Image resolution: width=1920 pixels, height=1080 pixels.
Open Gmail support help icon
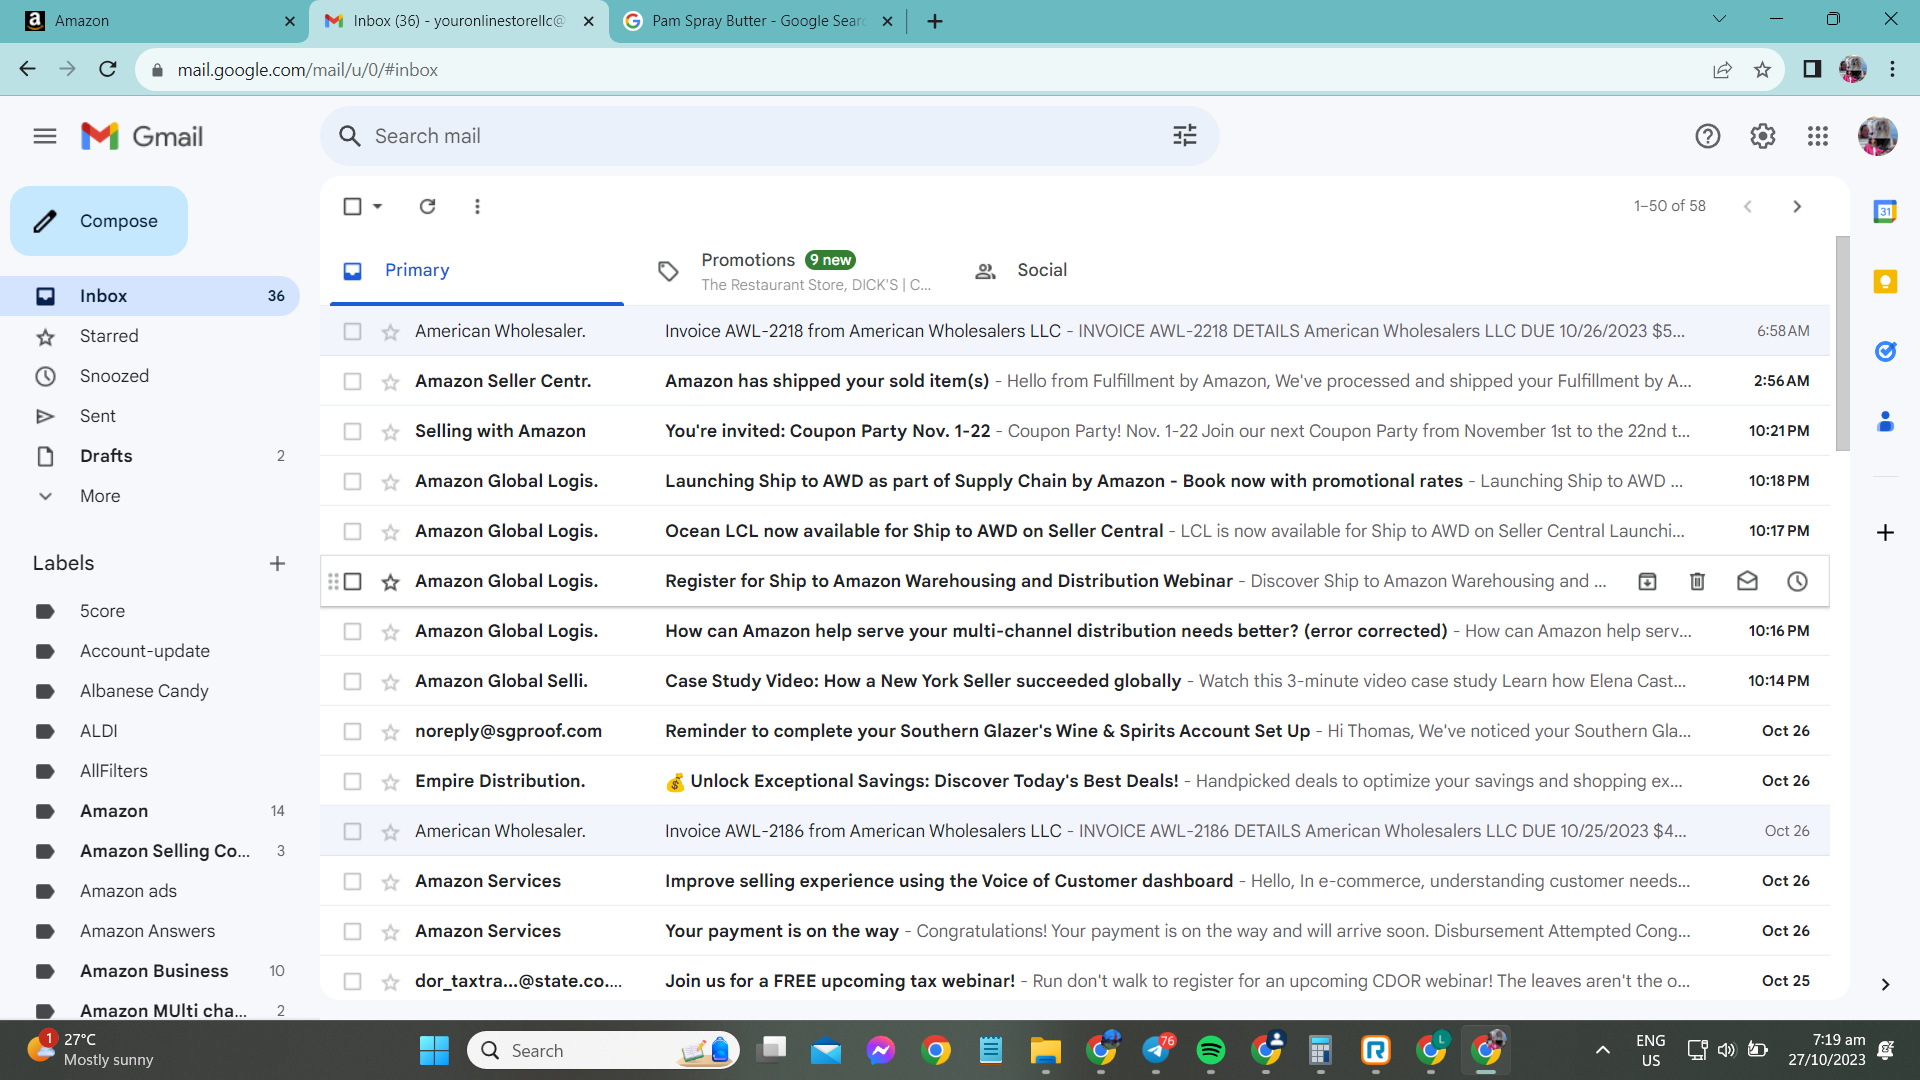[1708, 136]
